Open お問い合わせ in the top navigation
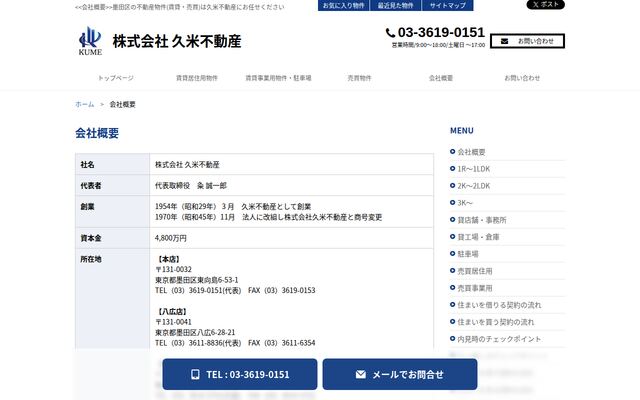The image size is (640, 400). (522, 78)
